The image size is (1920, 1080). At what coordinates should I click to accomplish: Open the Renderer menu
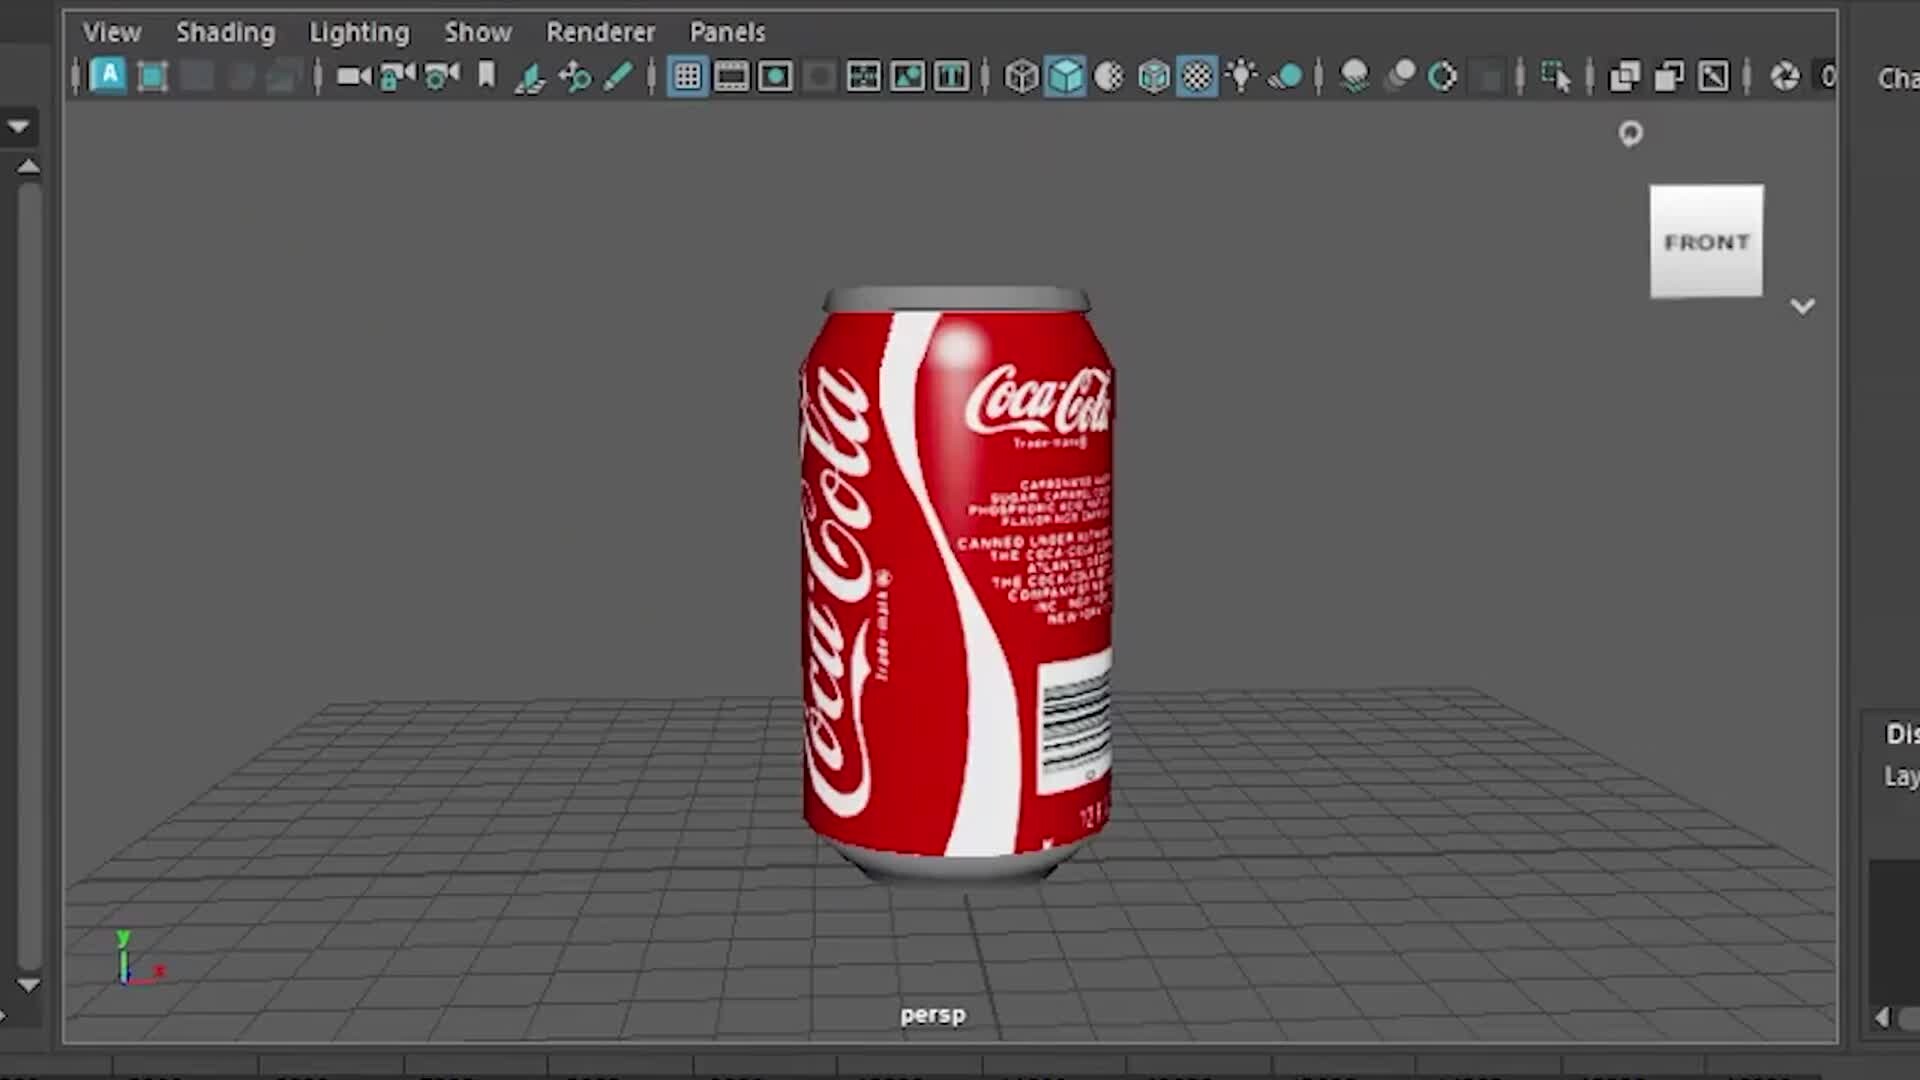pyautogui.click(x=600, y=32)
